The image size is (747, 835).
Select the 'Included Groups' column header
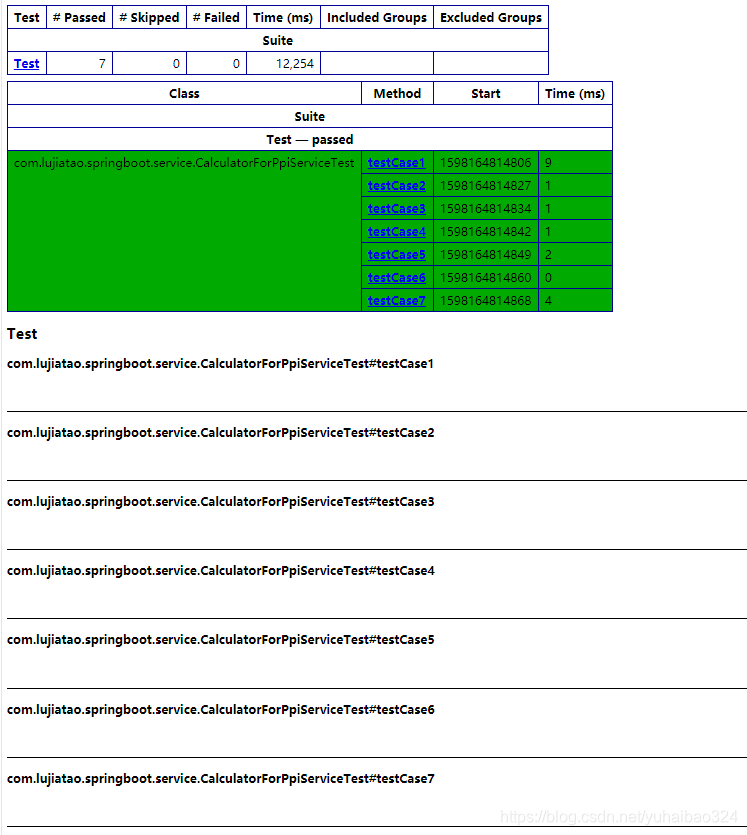(377, 18)
